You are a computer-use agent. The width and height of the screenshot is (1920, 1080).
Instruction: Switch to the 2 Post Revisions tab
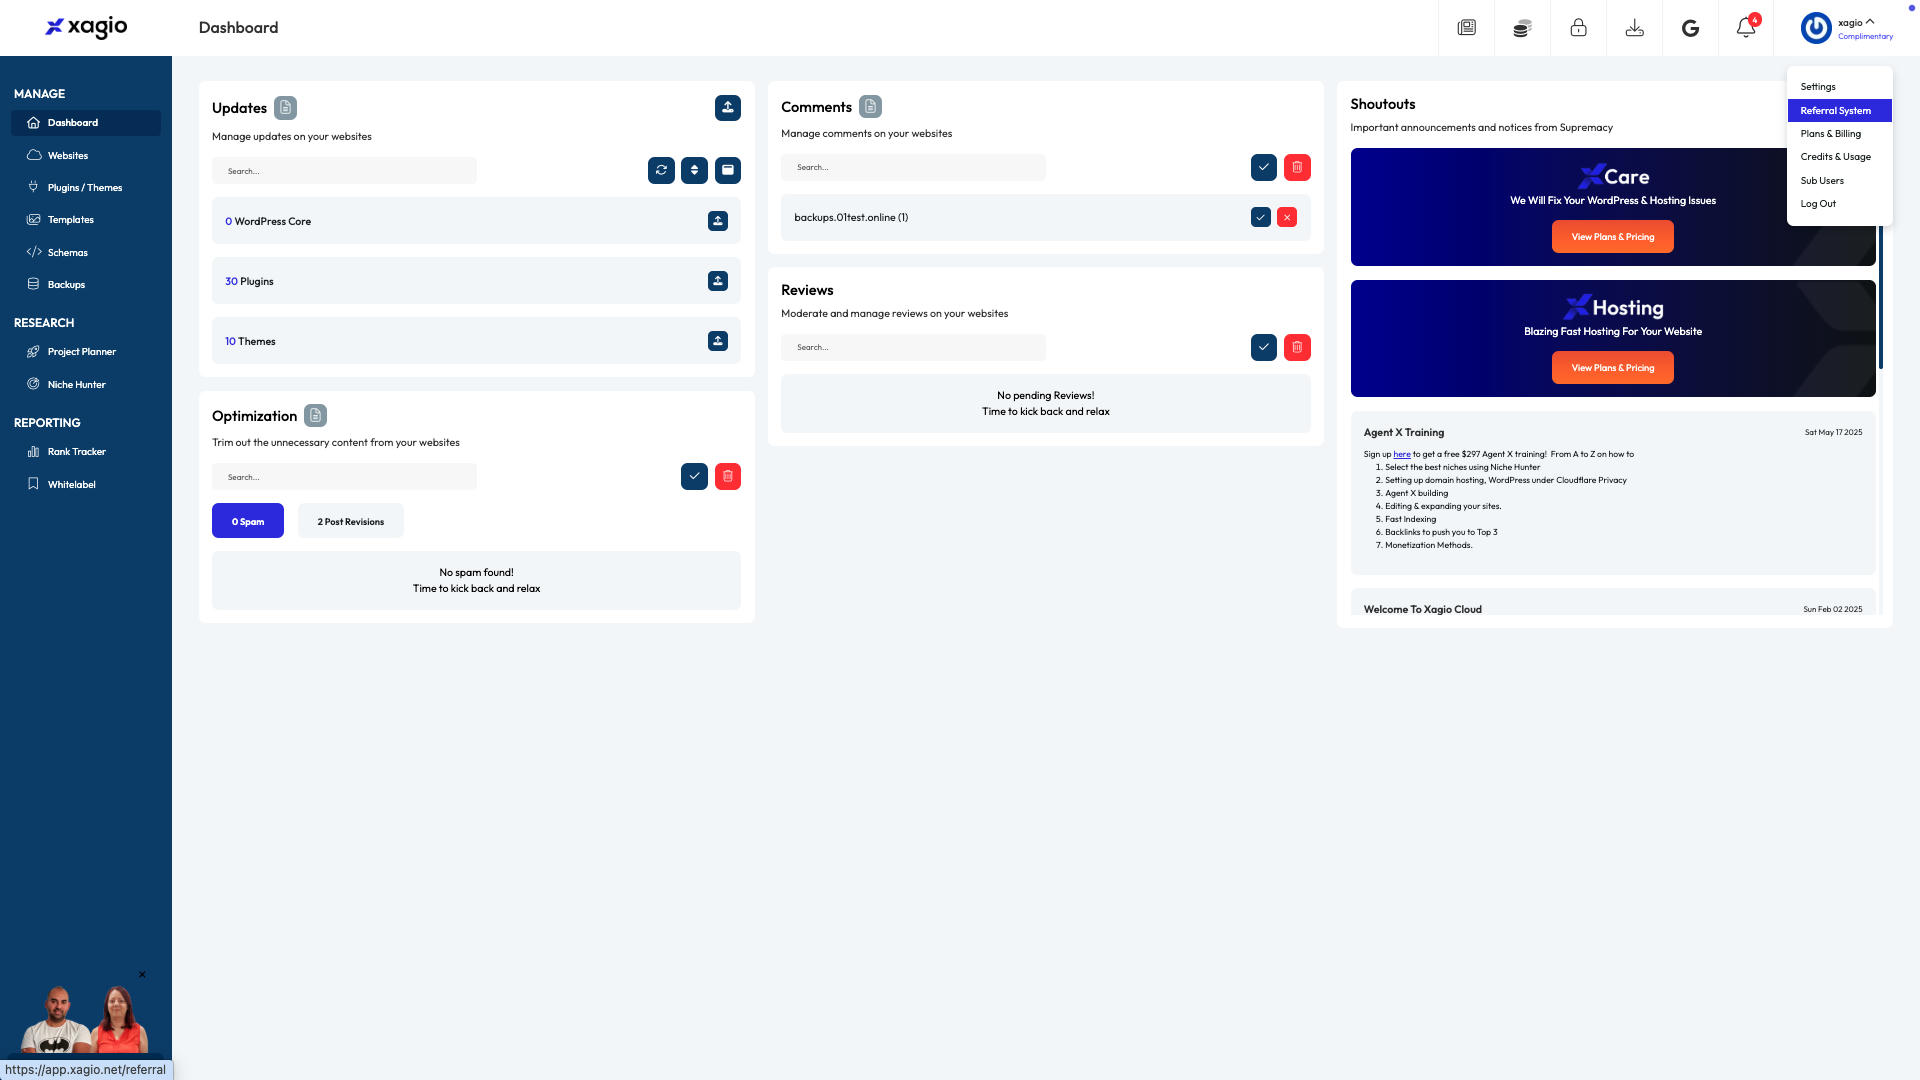[351, 521]
